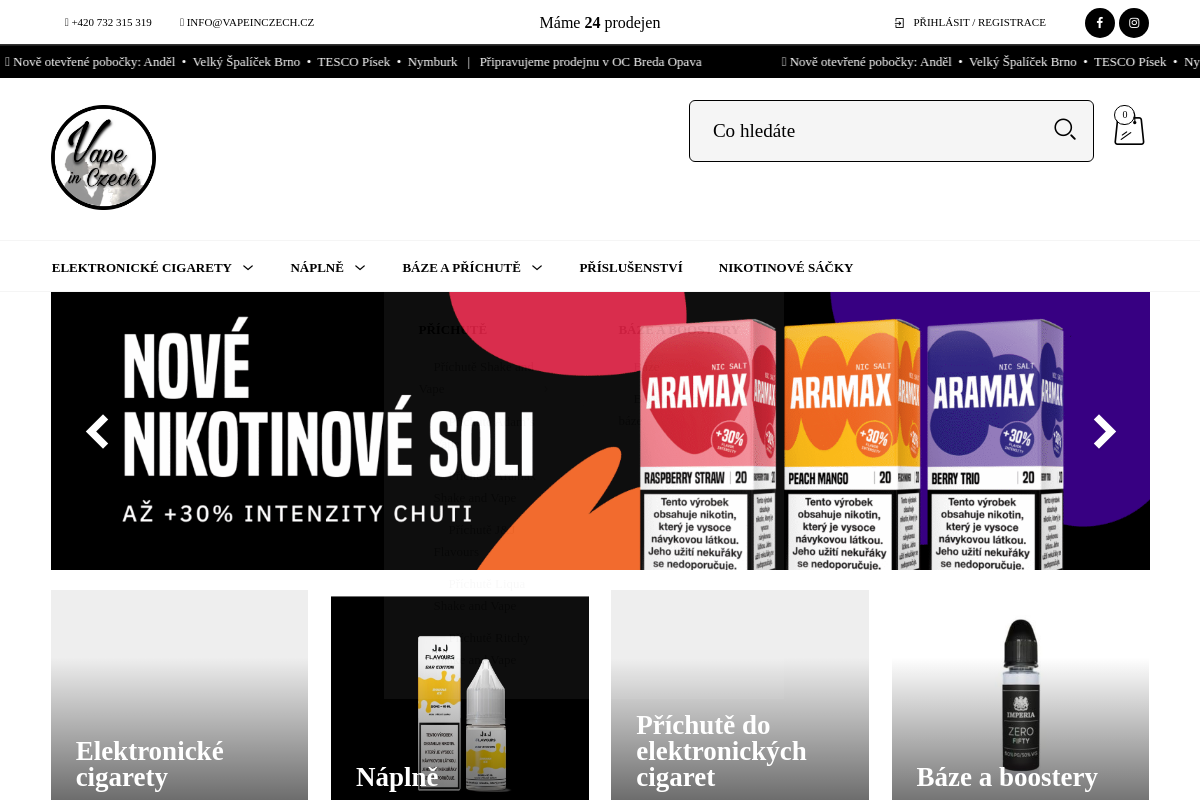Click the Vape in Czech logo
The height and width of the screenshot is (800, 1200).
click(x=103, y=158)
